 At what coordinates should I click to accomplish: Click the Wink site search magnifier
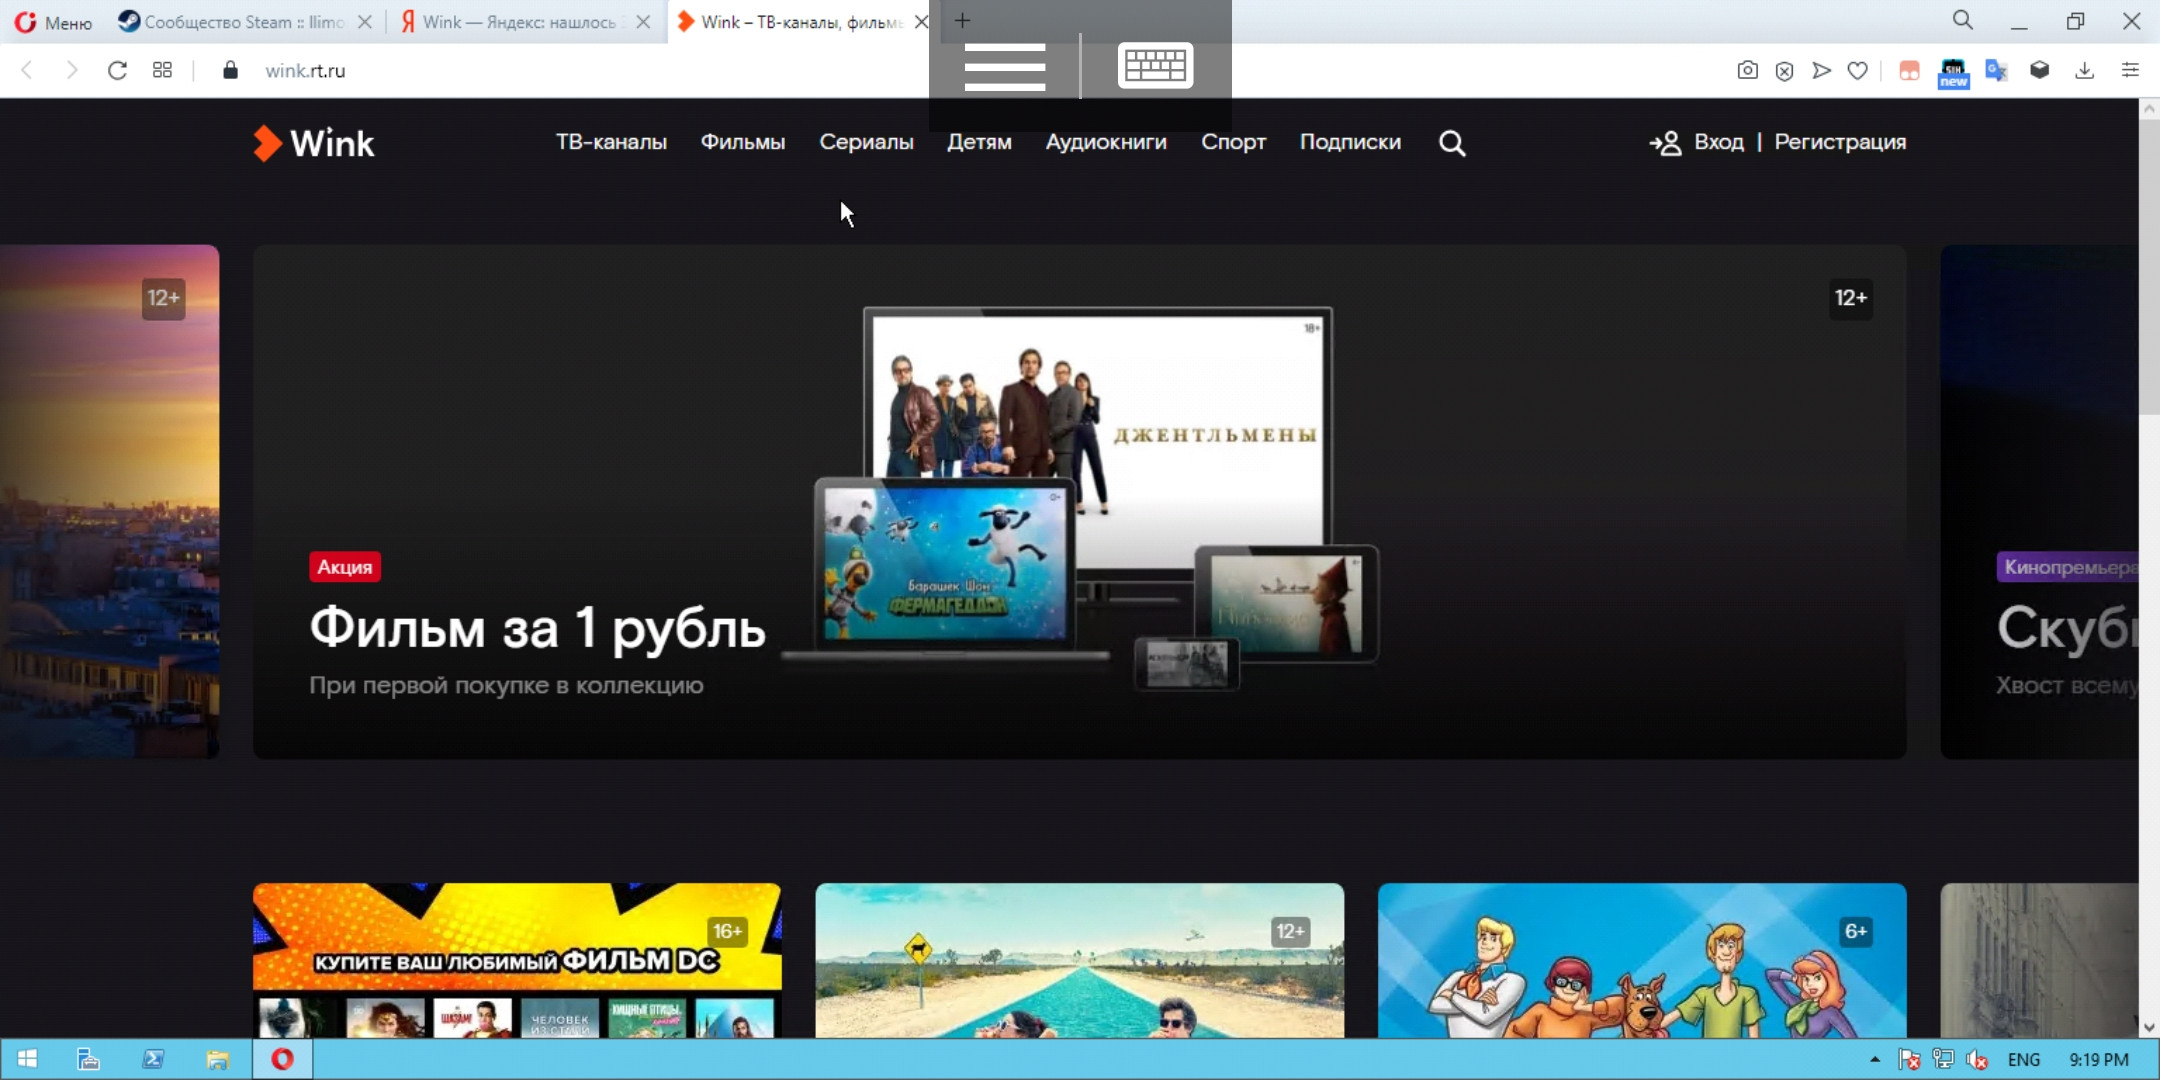coord(1452,143)
